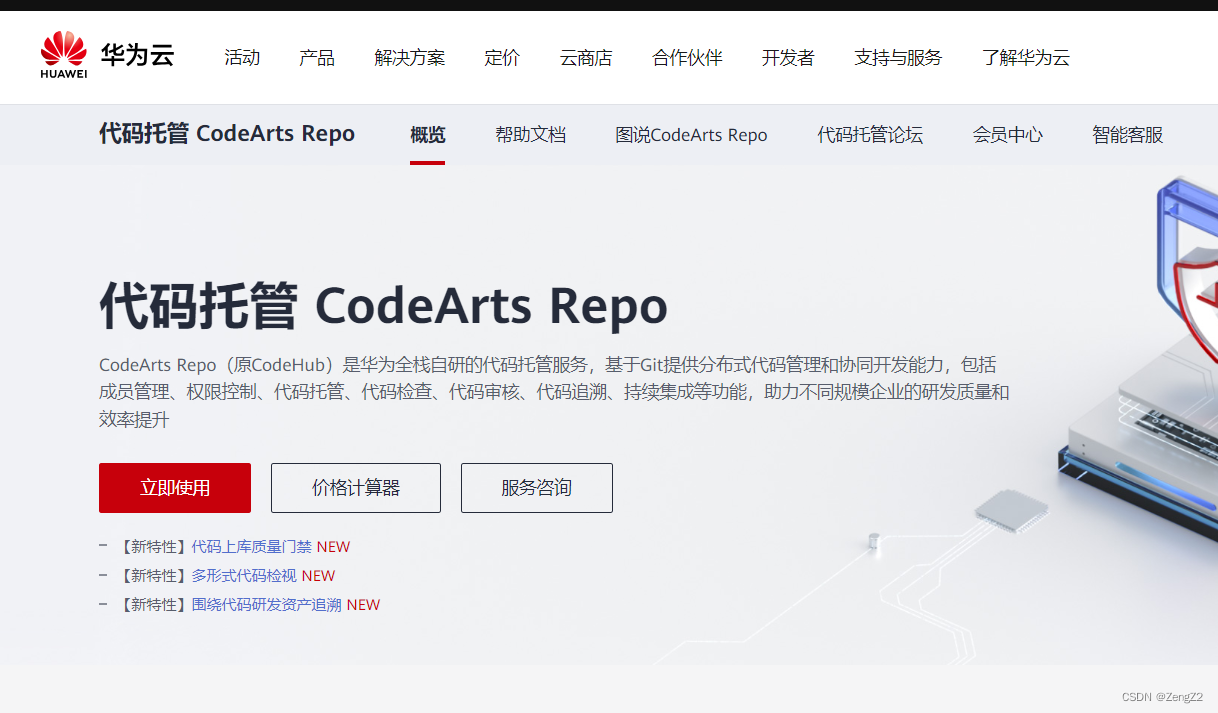Select 合作伙伴 from the top navigation

click(687, 57)
